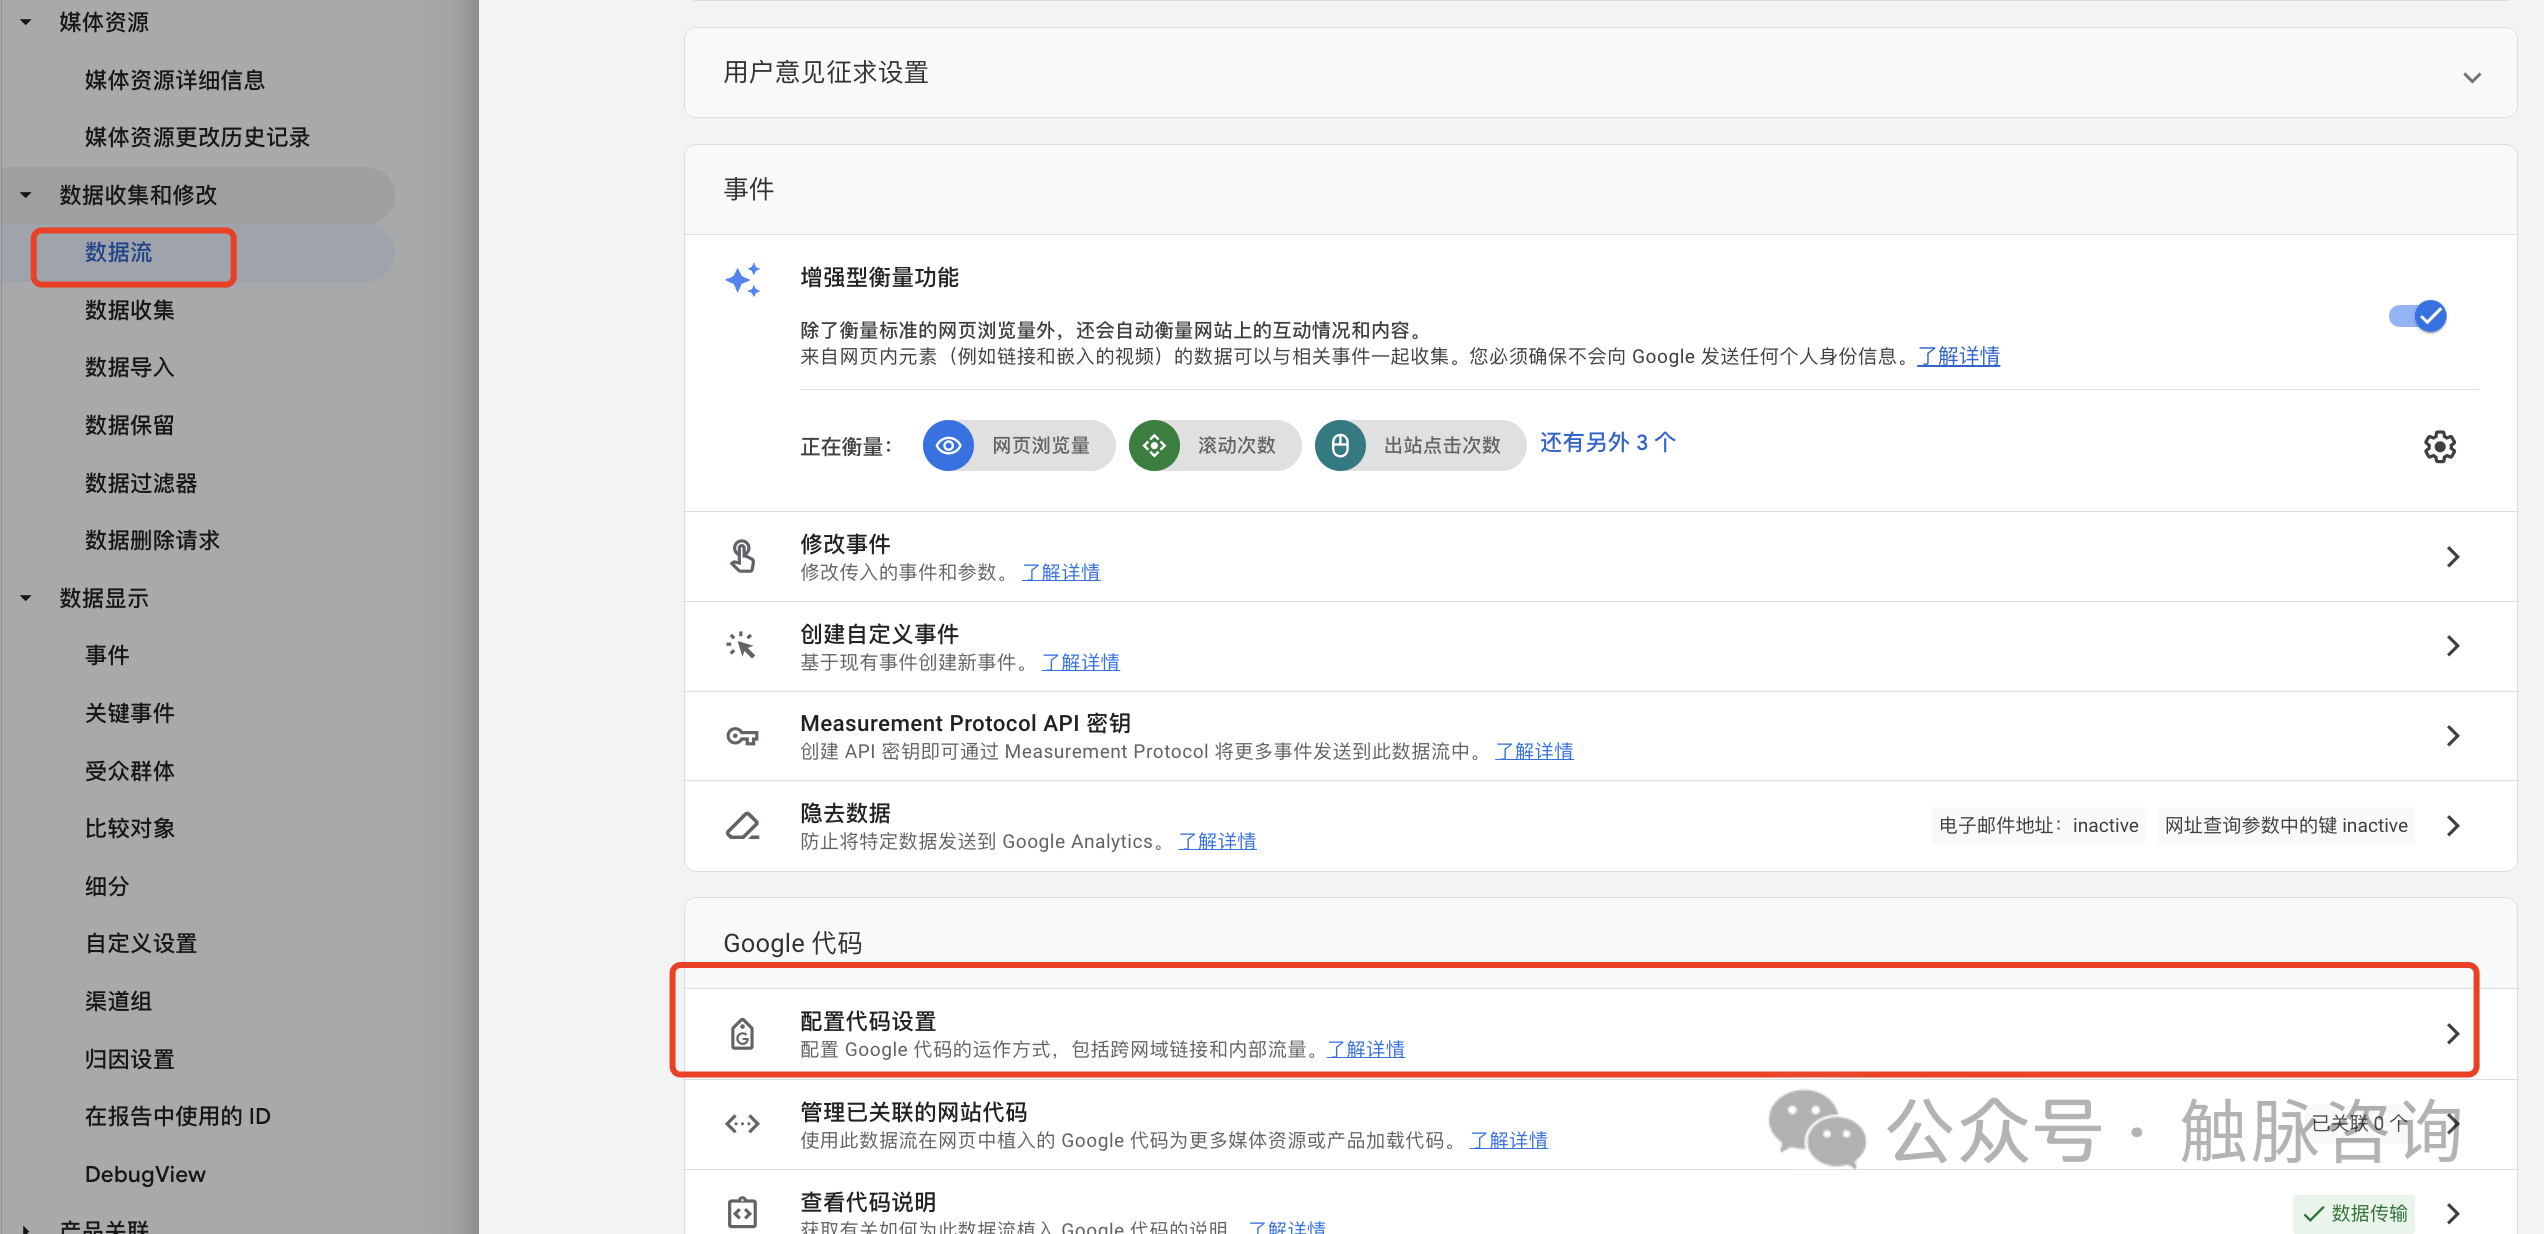Click the Measurement Protocol key icon

point(742,736)
